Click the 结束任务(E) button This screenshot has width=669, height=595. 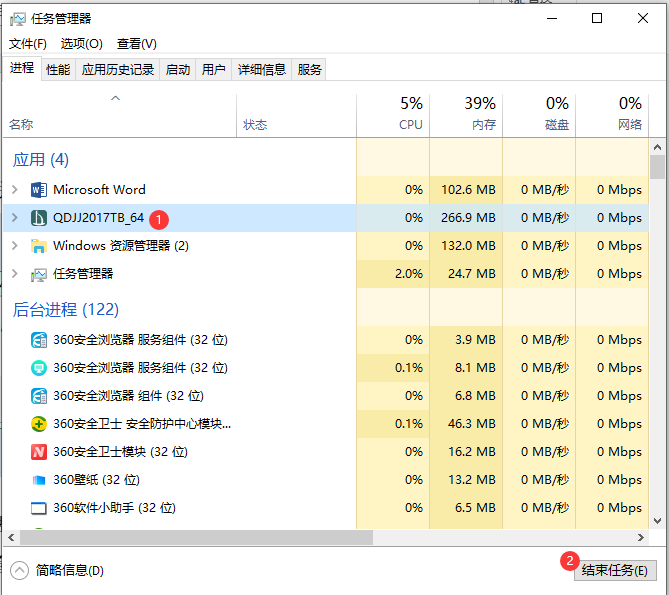point(615,570)
